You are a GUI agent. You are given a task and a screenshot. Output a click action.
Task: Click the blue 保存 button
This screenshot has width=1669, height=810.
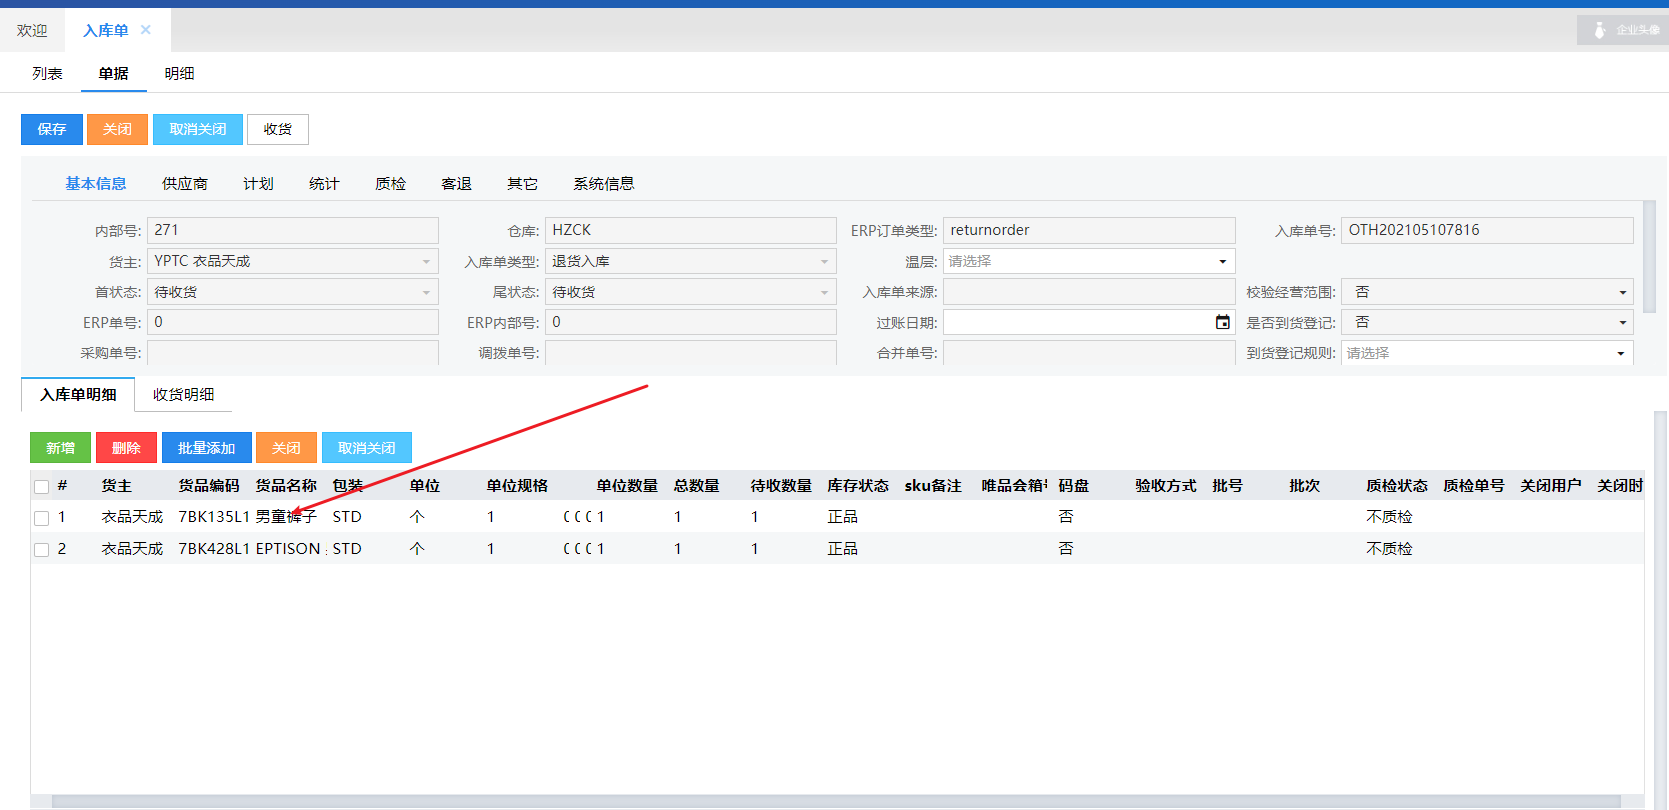click(52, 130)
